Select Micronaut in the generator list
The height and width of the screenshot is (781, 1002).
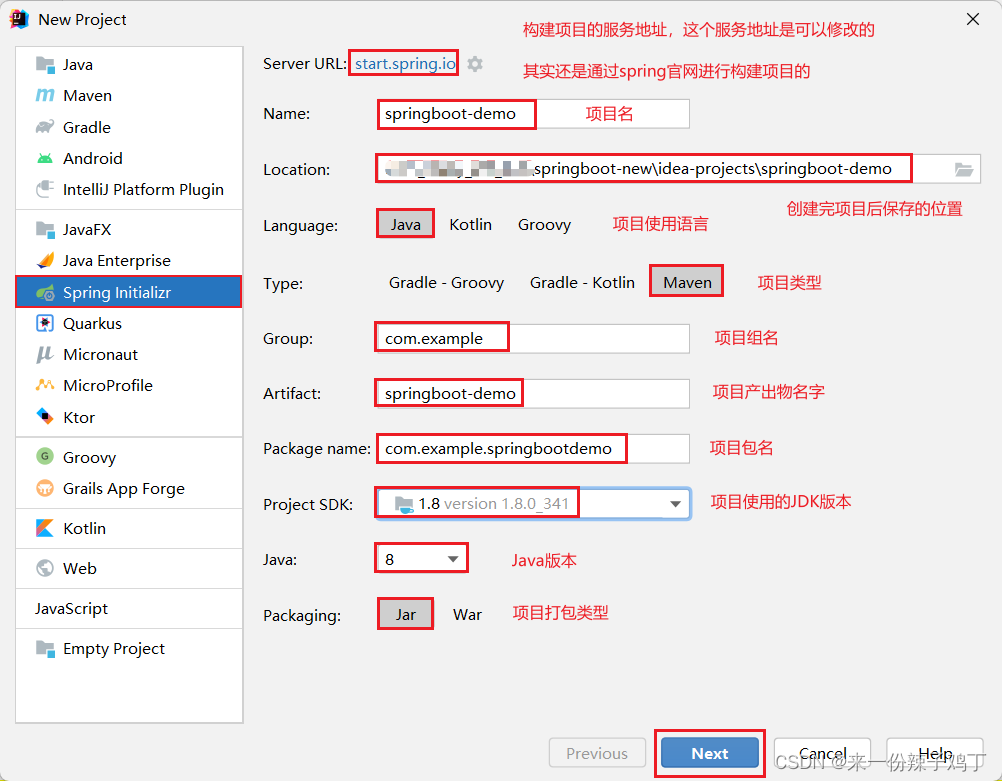click(x=129, y=355)
